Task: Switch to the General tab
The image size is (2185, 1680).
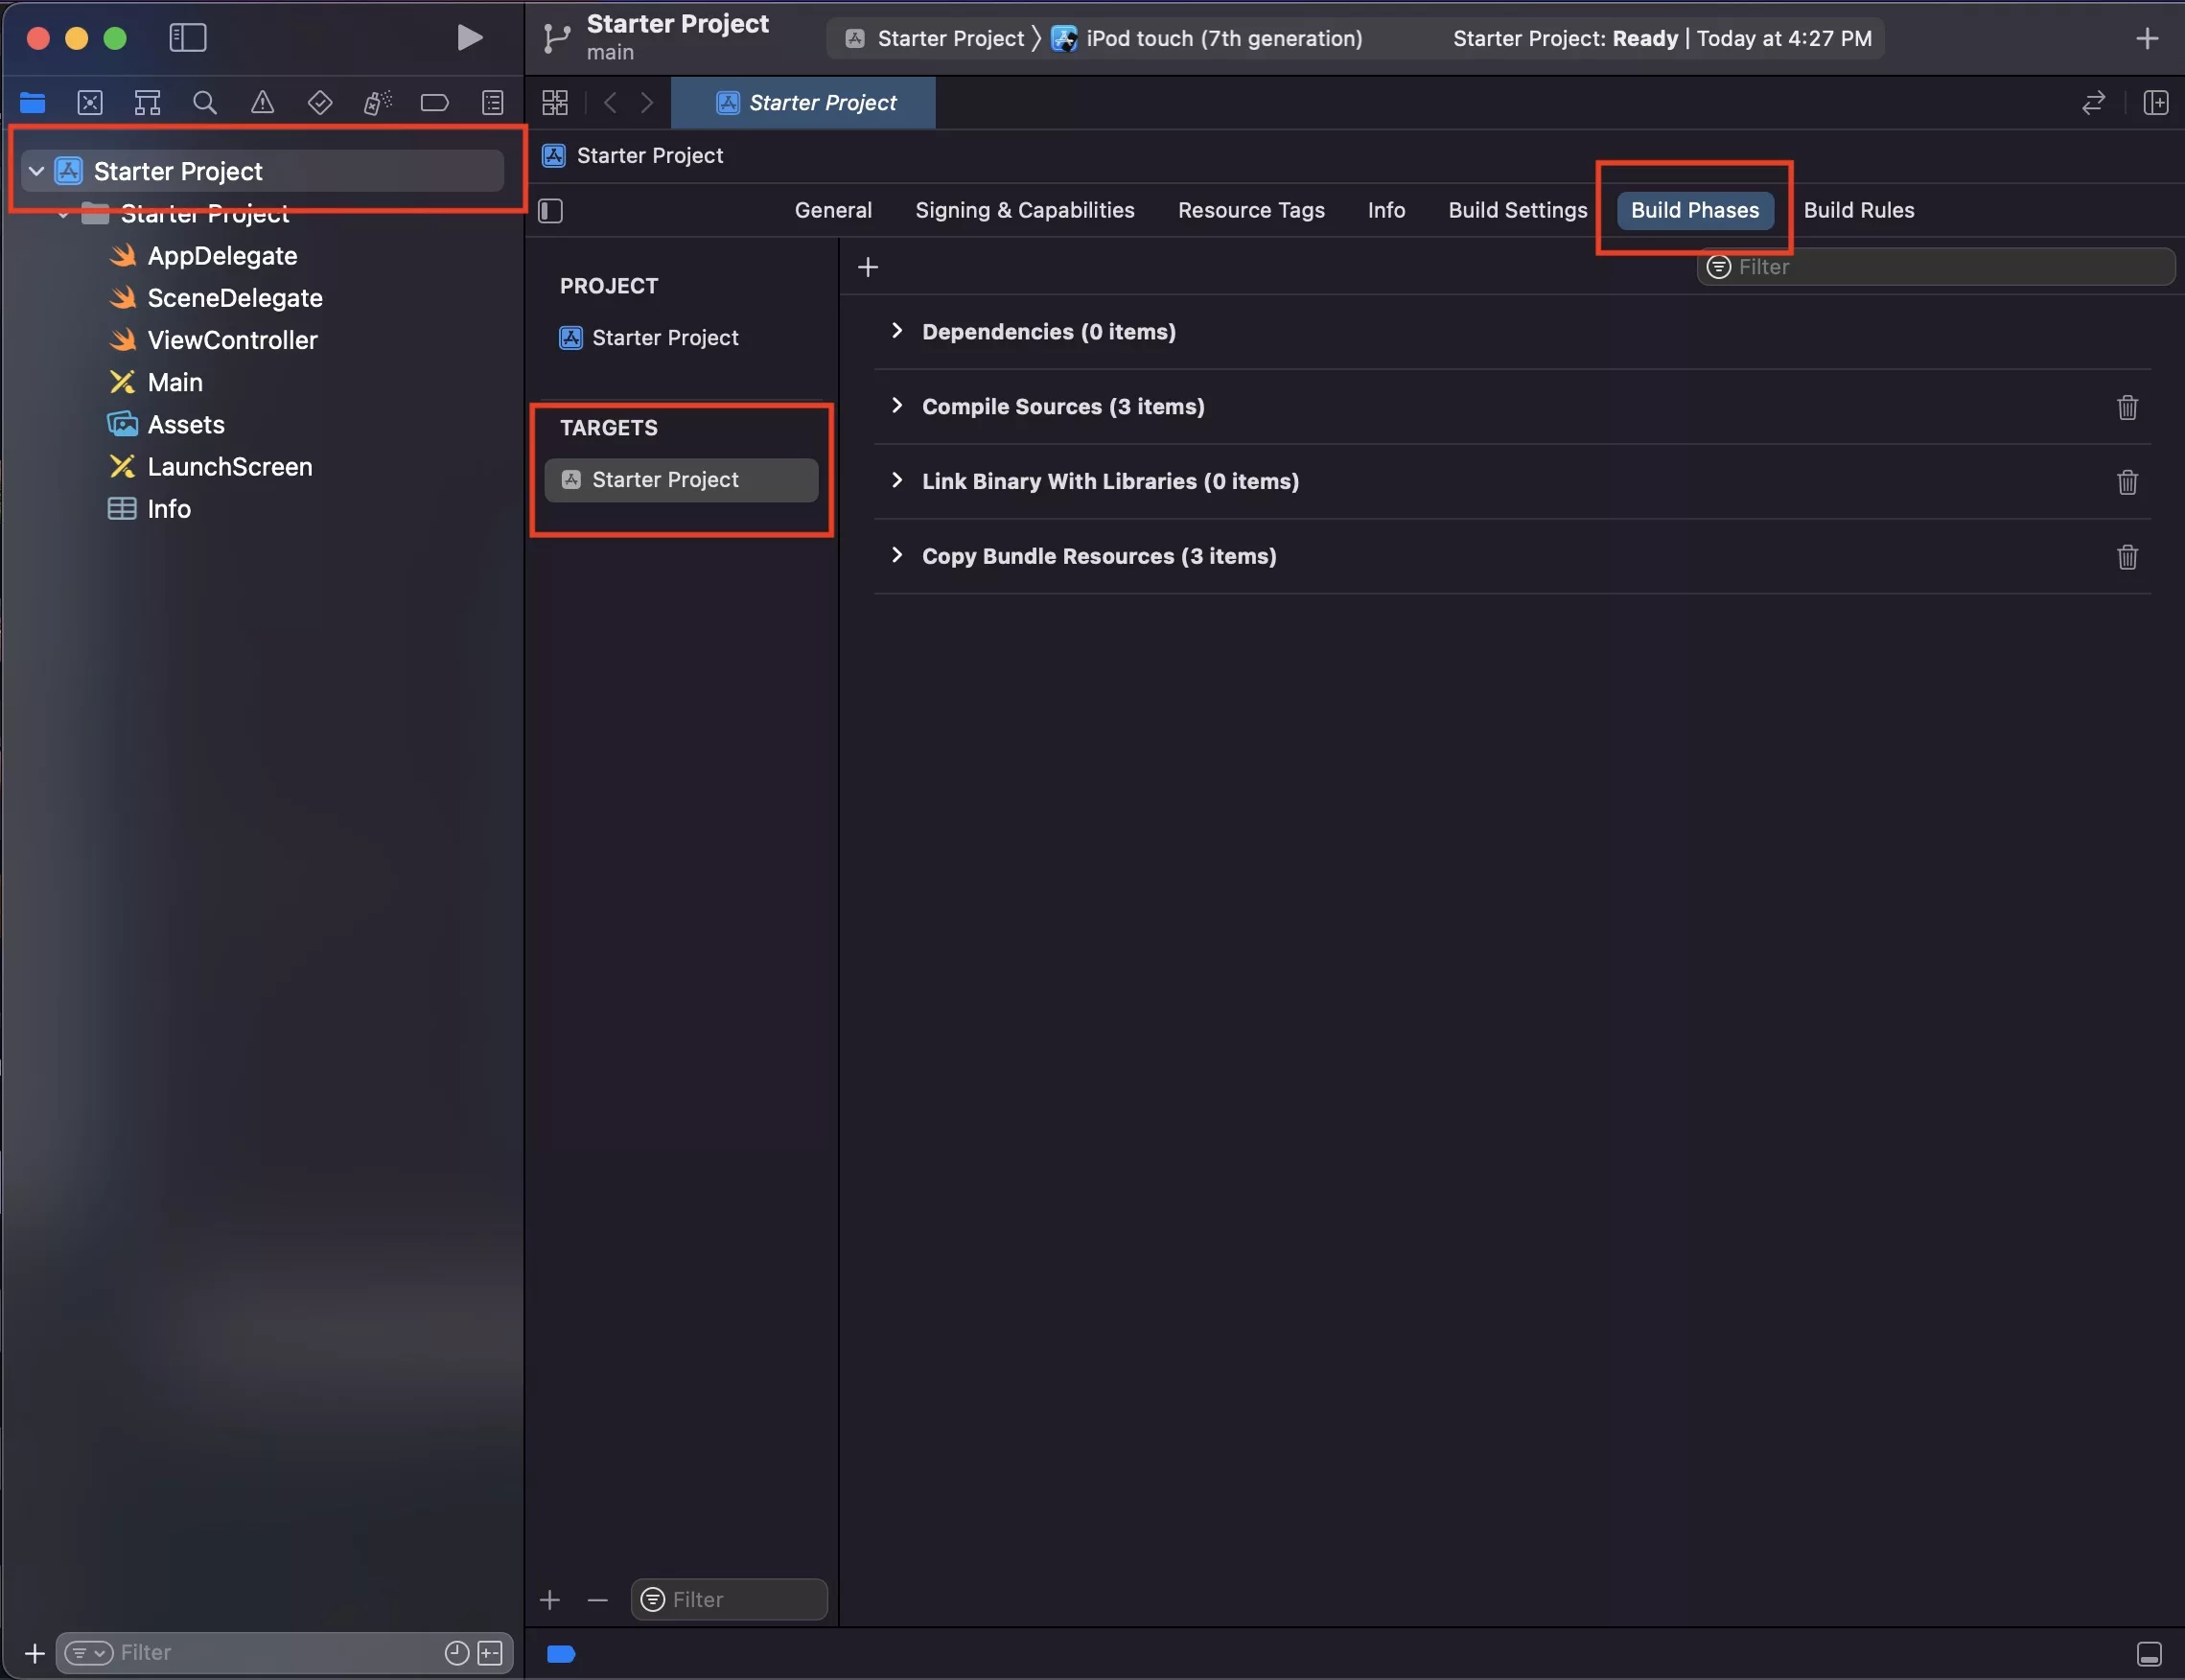Action: 833,210
